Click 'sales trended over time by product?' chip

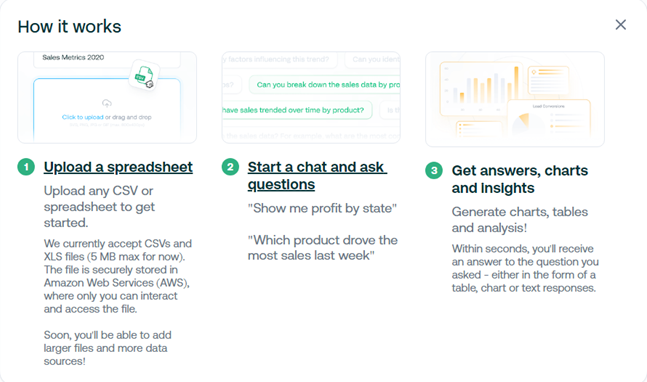[x=297, y=110]
